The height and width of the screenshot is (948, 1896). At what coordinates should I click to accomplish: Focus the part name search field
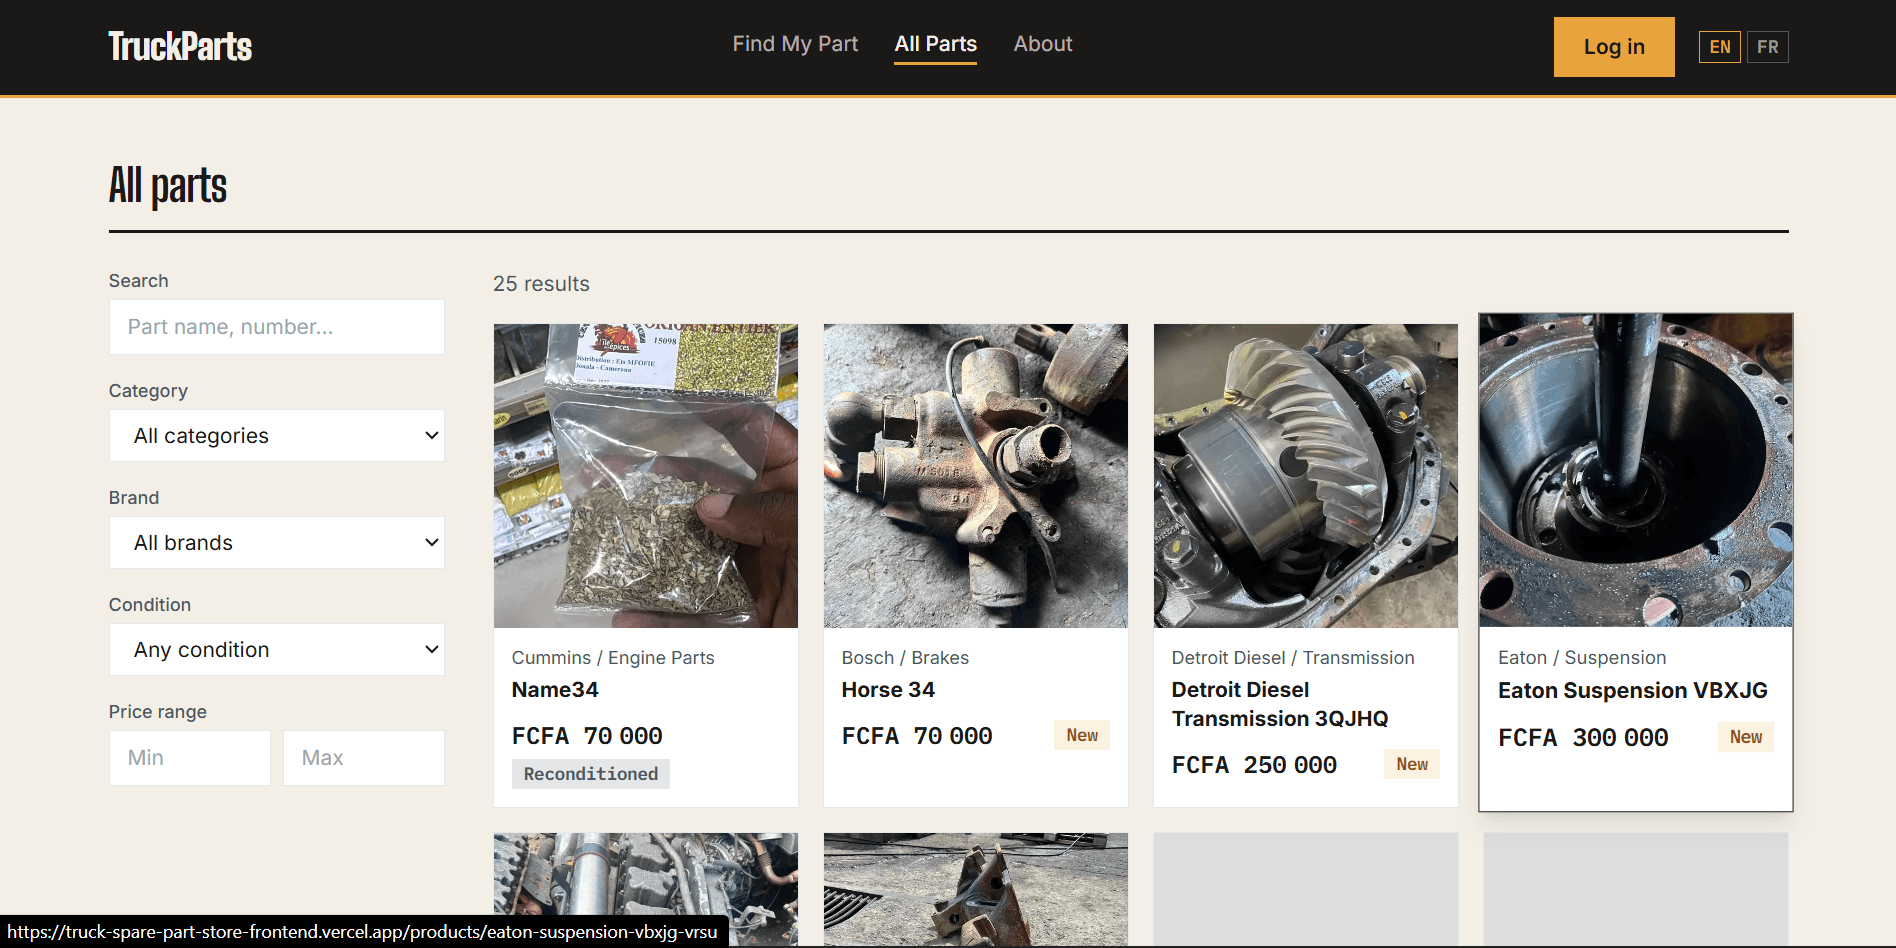pos(277,327)
